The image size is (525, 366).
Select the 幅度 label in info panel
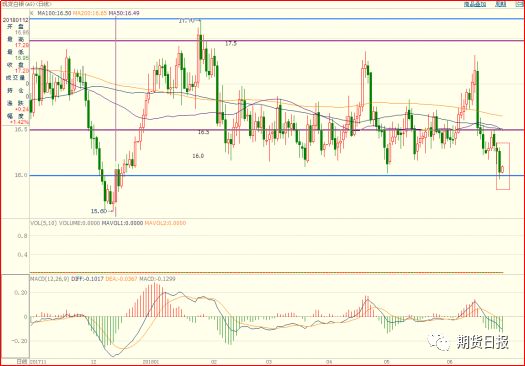point(15,116)
